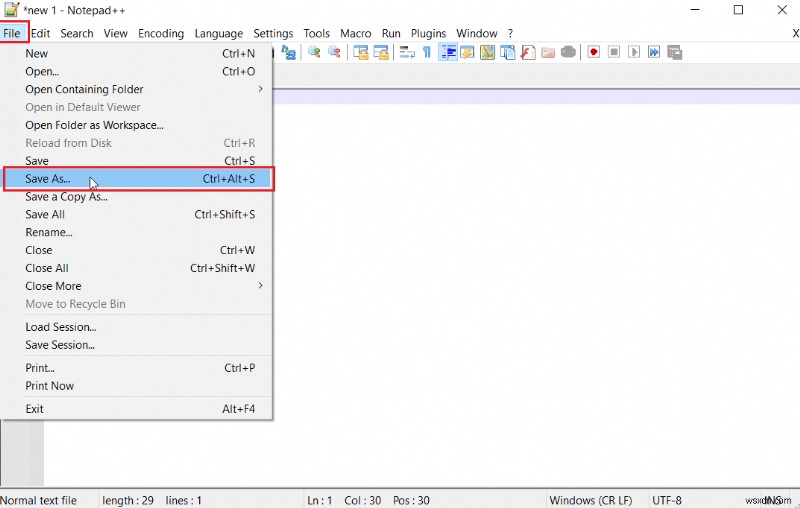Click the Zoom In toolbar icon
The height and width of the screenshot is (508, 800).
pyautogui.click(x=314, y=52)
